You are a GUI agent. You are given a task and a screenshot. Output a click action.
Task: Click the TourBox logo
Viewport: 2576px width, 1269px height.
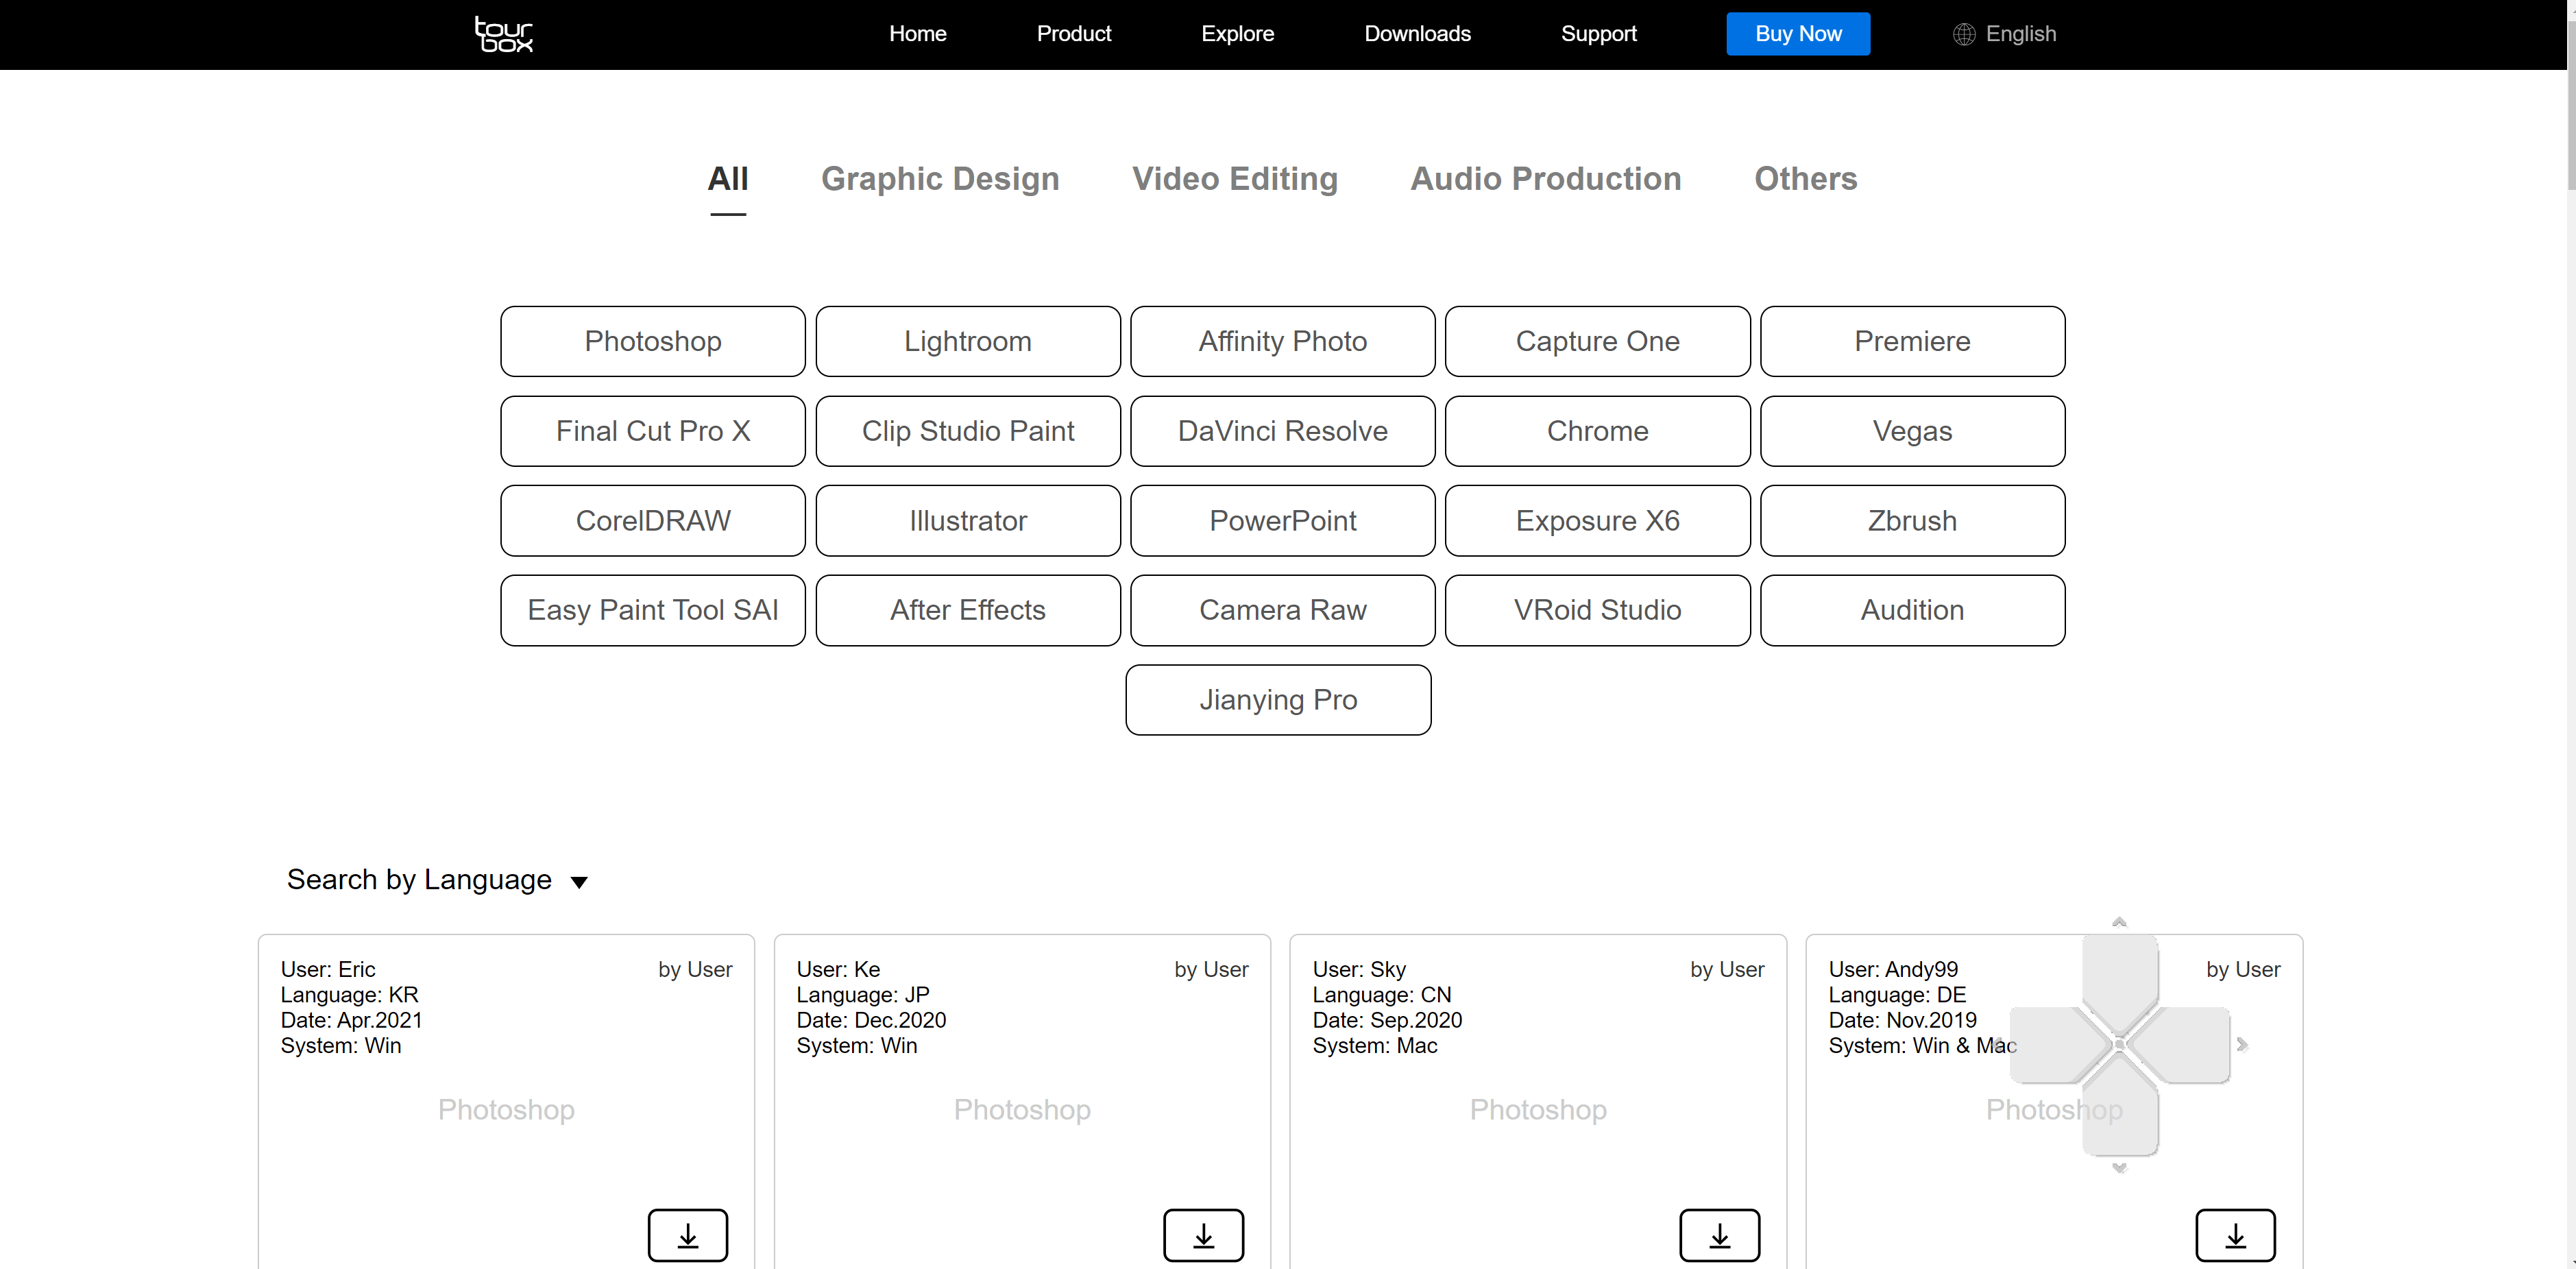coord(503,34)
